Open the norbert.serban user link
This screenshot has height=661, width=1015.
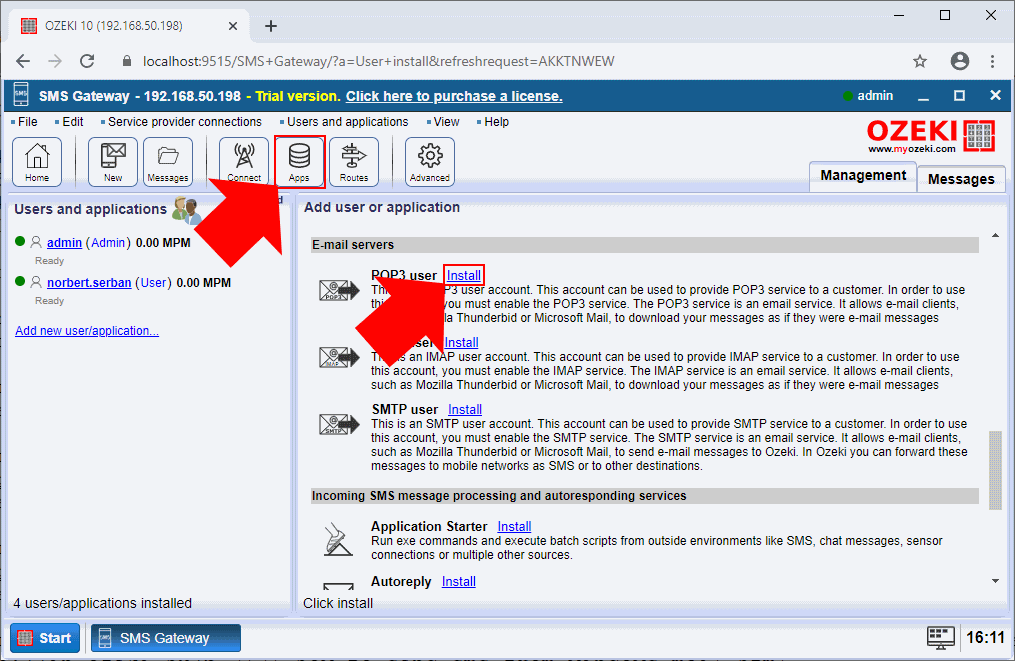click(89, 283)
